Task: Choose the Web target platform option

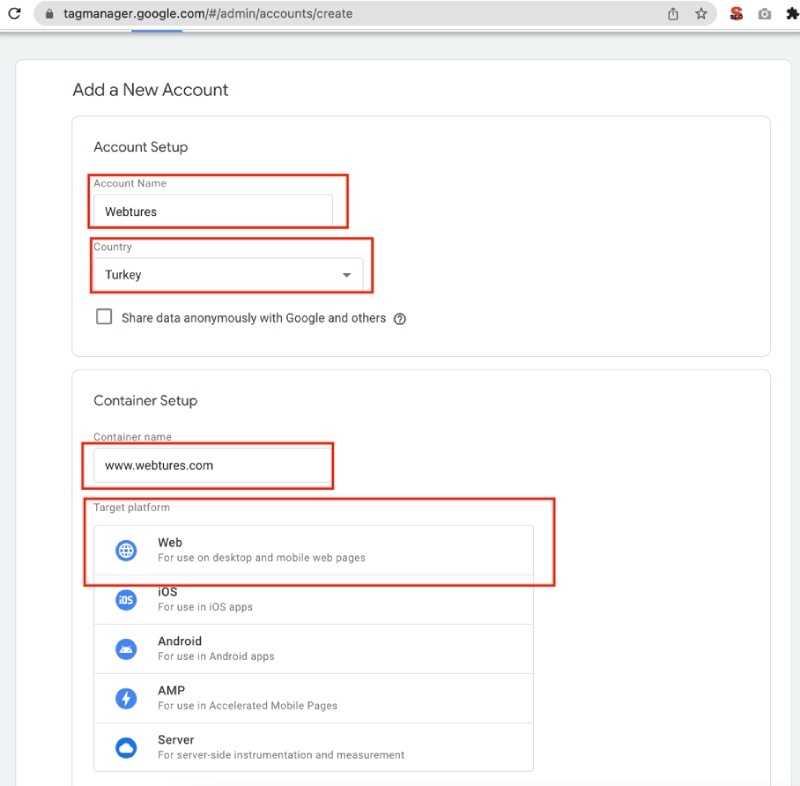Action: click(300, 549)
